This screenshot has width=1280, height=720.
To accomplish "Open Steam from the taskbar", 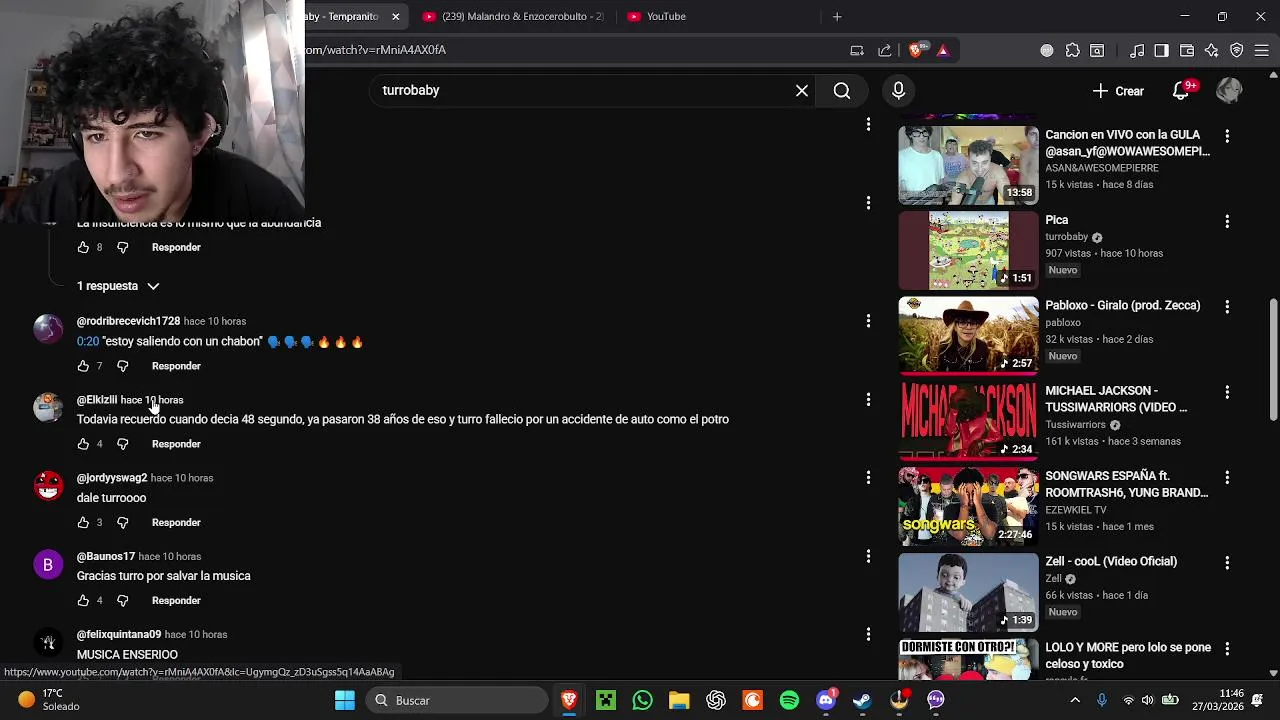I will [x=862, y=701].
